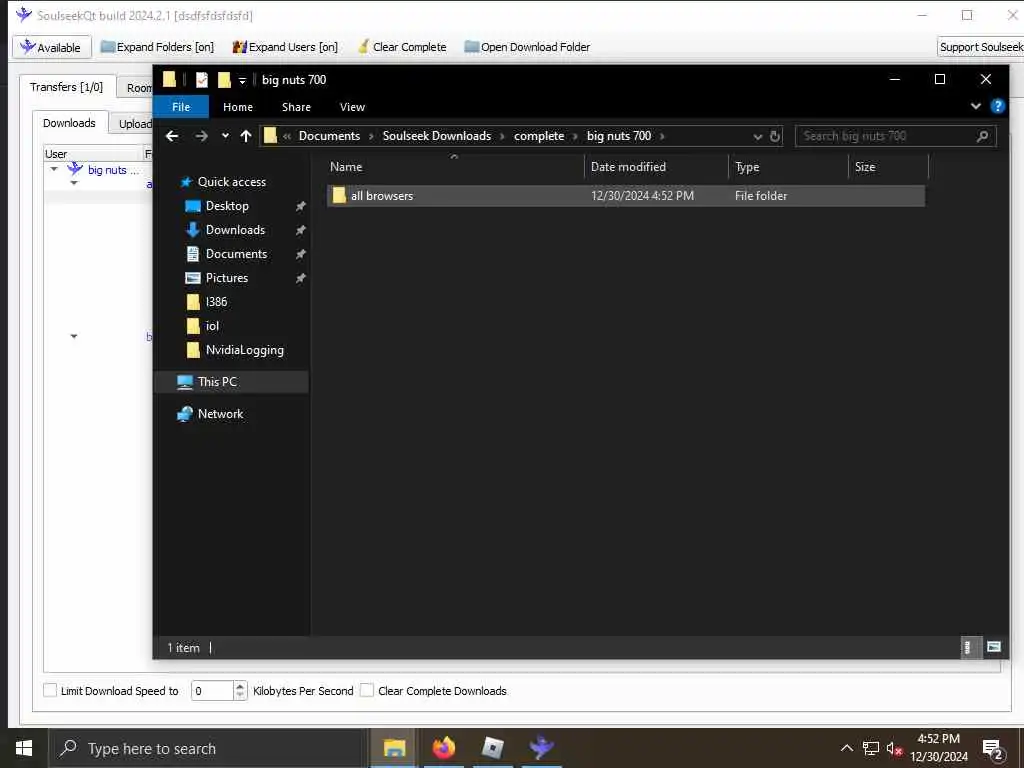Enable Clear Complete Downloads checkbox

pos(367,690)
